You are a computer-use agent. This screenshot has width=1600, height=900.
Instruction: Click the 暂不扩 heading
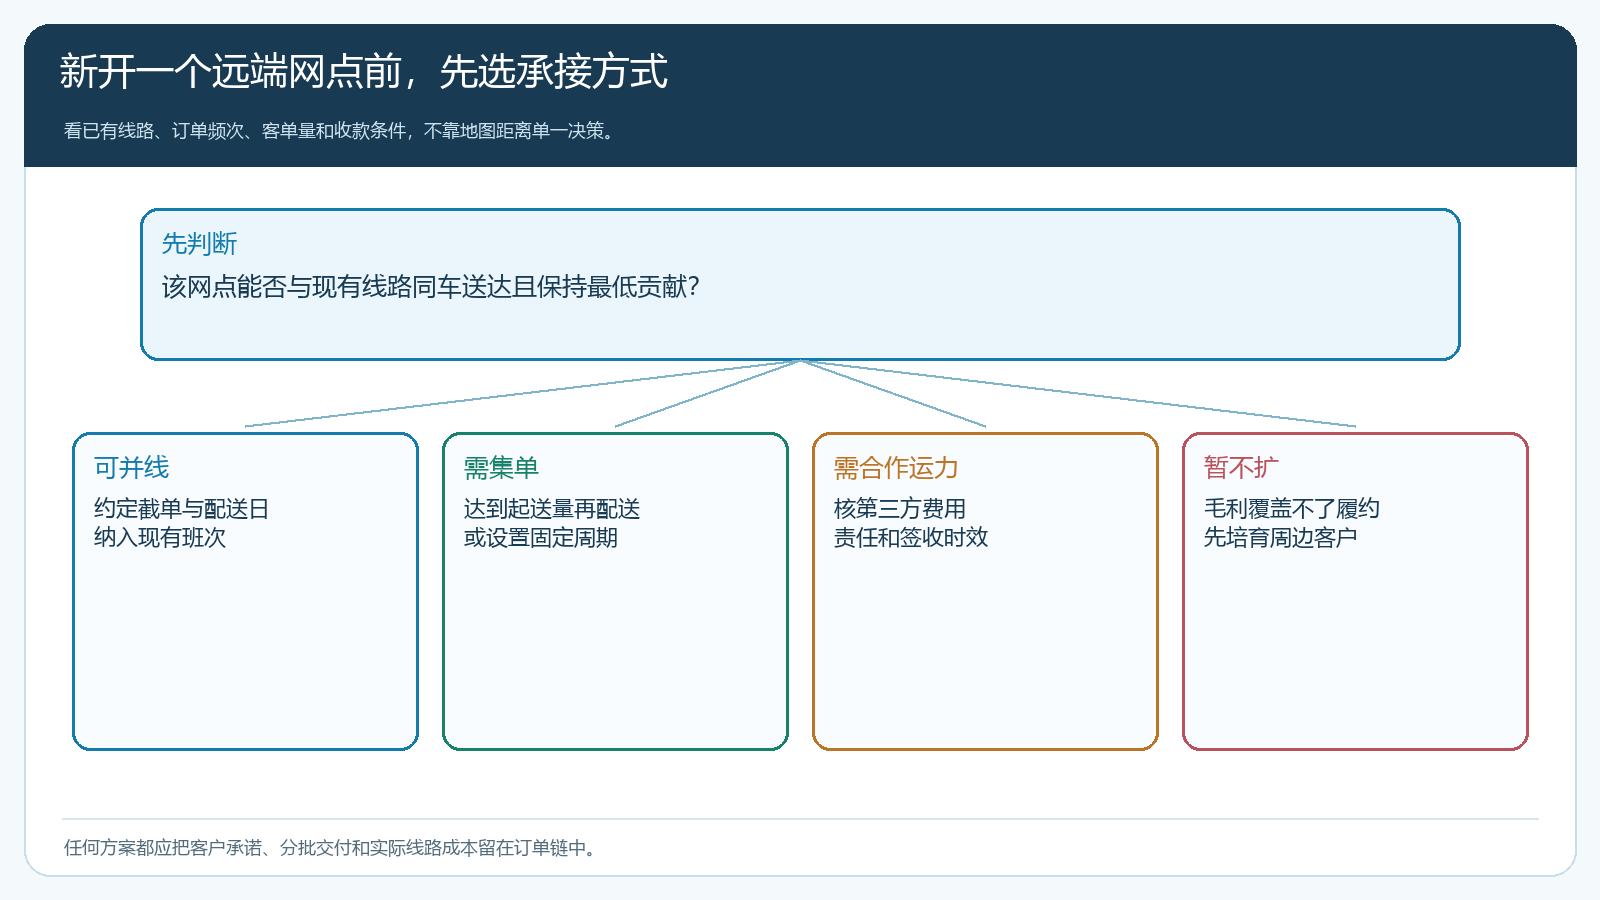1241,467
